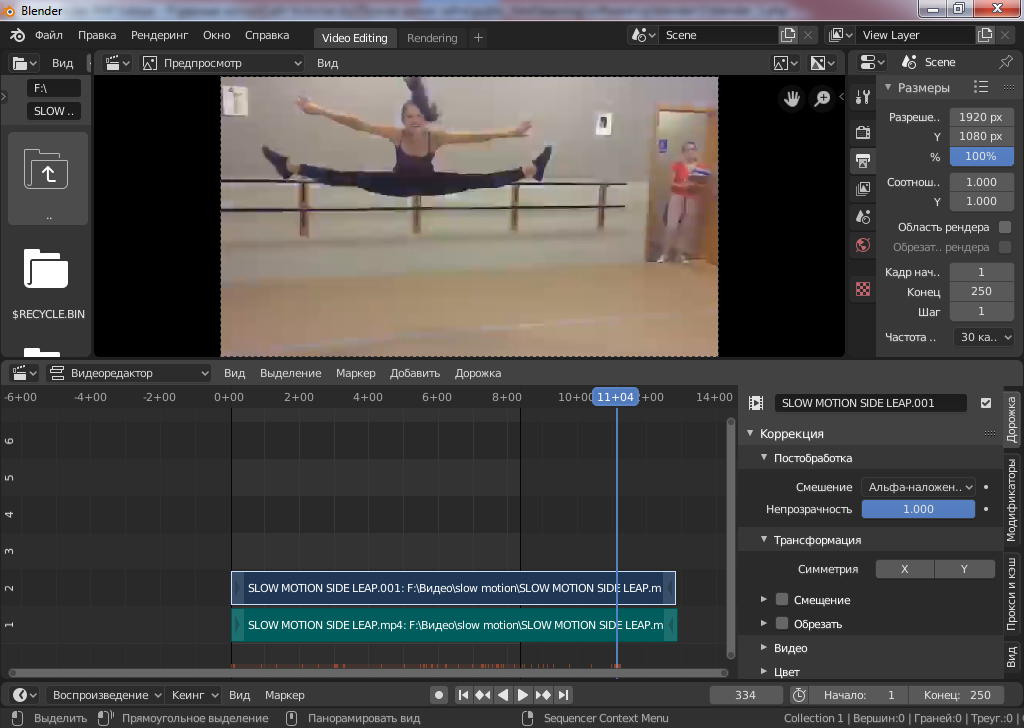Expand the Видео section
Screen dimensions: 1024x728
click(x=790, y=648)
